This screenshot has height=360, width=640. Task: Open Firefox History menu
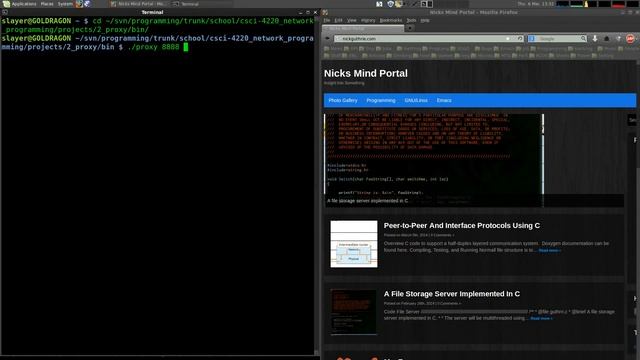(368, 20)
